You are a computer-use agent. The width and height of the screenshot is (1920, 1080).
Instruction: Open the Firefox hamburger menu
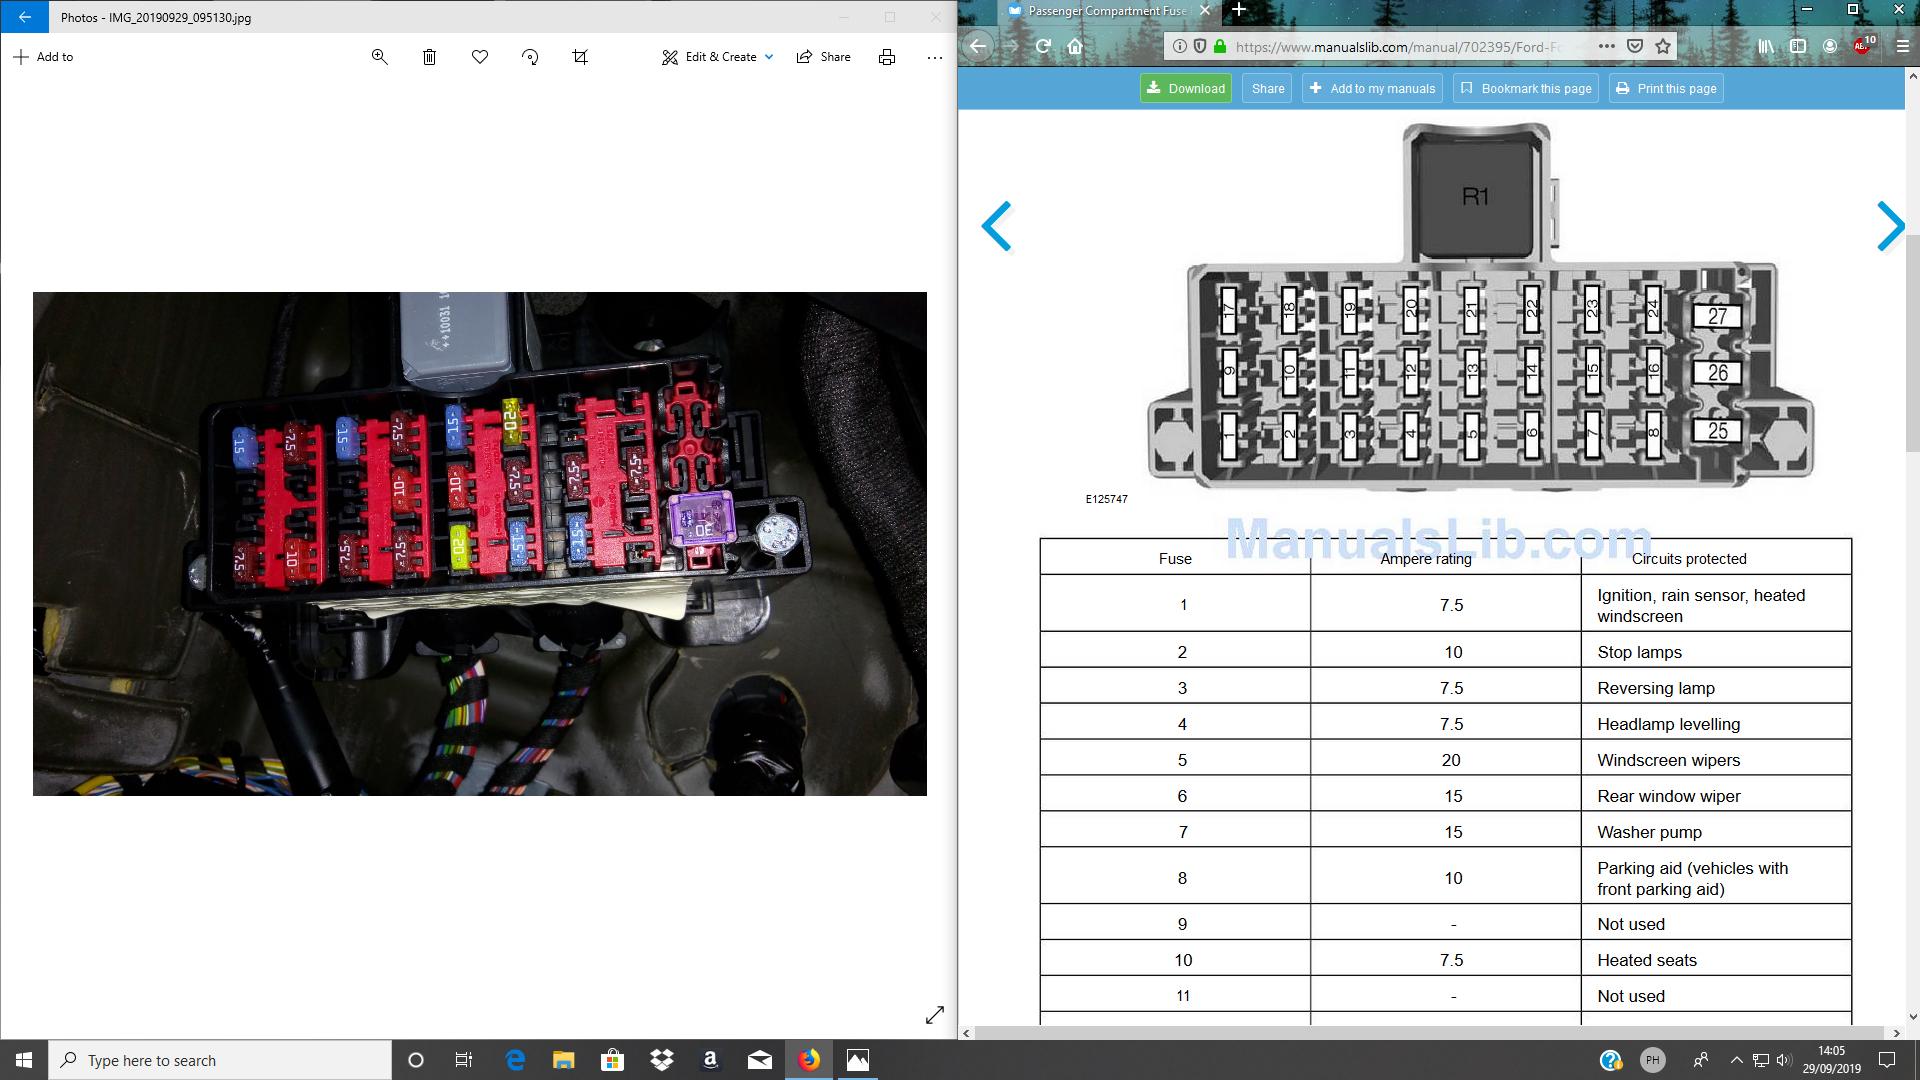tap(1902, 46)
